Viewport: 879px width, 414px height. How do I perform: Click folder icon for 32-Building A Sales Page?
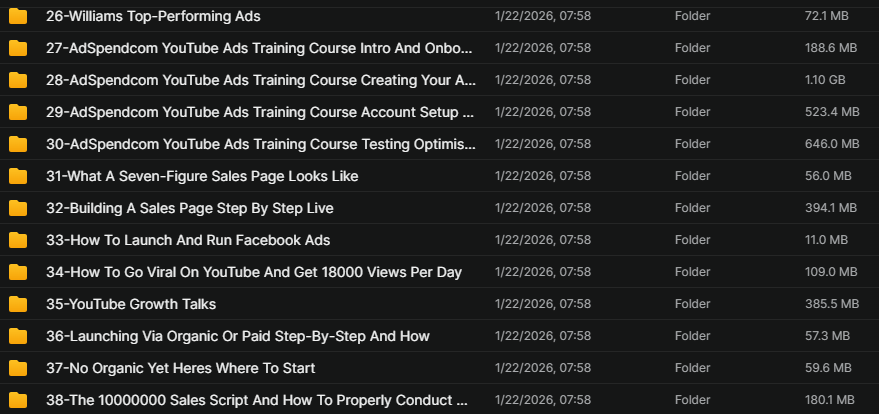[x=18, y=208]
